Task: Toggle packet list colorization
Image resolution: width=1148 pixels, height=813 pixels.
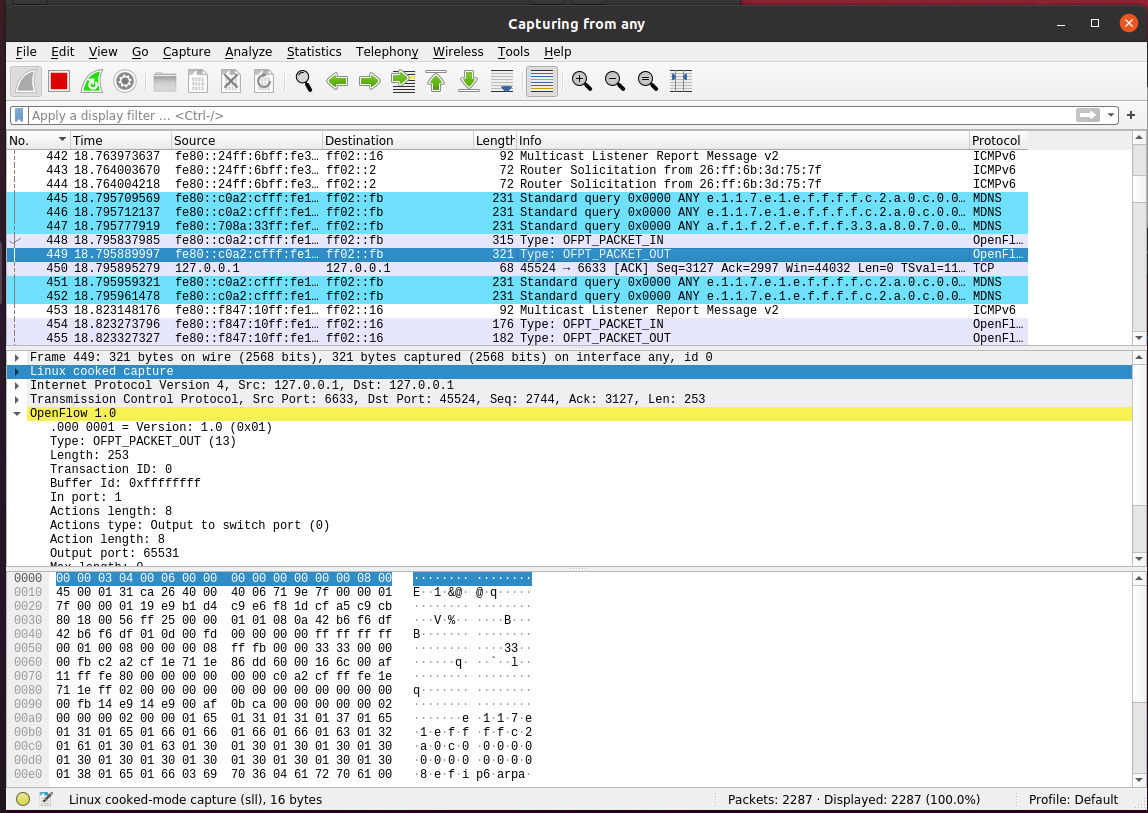Action: tap(542, 81)
